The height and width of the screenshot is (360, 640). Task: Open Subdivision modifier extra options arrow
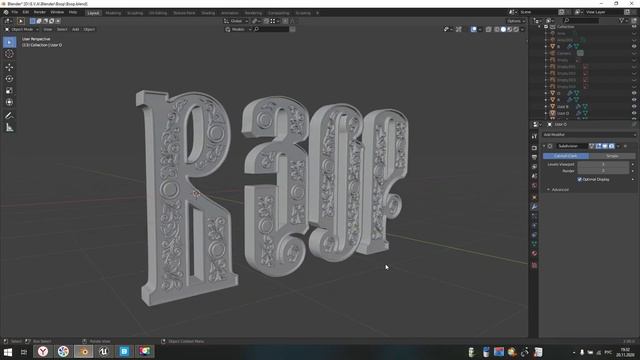point(618,146)
